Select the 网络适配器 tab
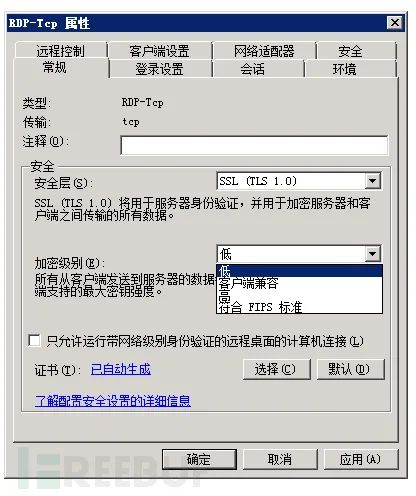Screen dimensions: 416x496 click(264, 51)
